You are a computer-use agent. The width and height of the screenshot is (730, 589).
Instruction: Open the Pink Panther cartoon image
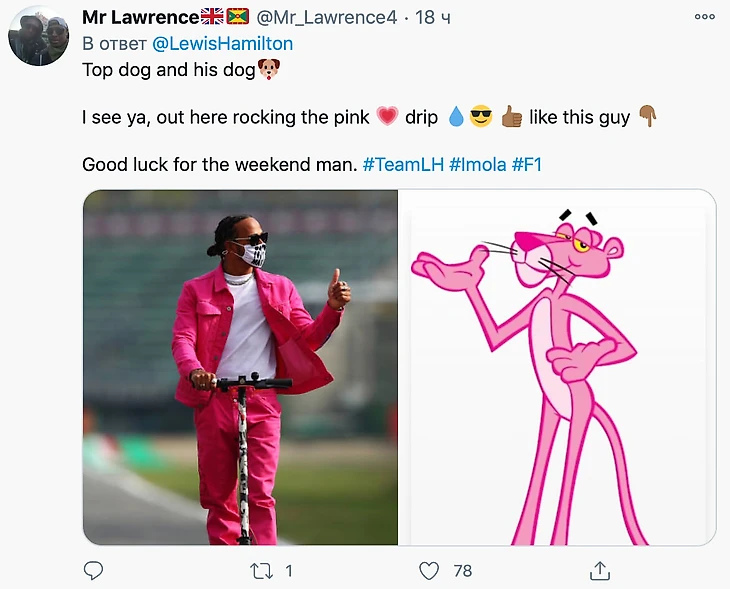coord(557,367)
